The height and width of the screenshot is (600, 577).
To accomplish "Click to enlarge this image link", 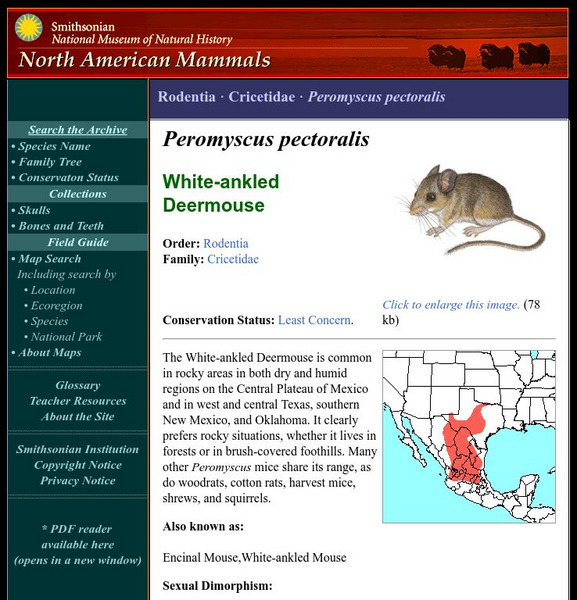I will (451, 305).
